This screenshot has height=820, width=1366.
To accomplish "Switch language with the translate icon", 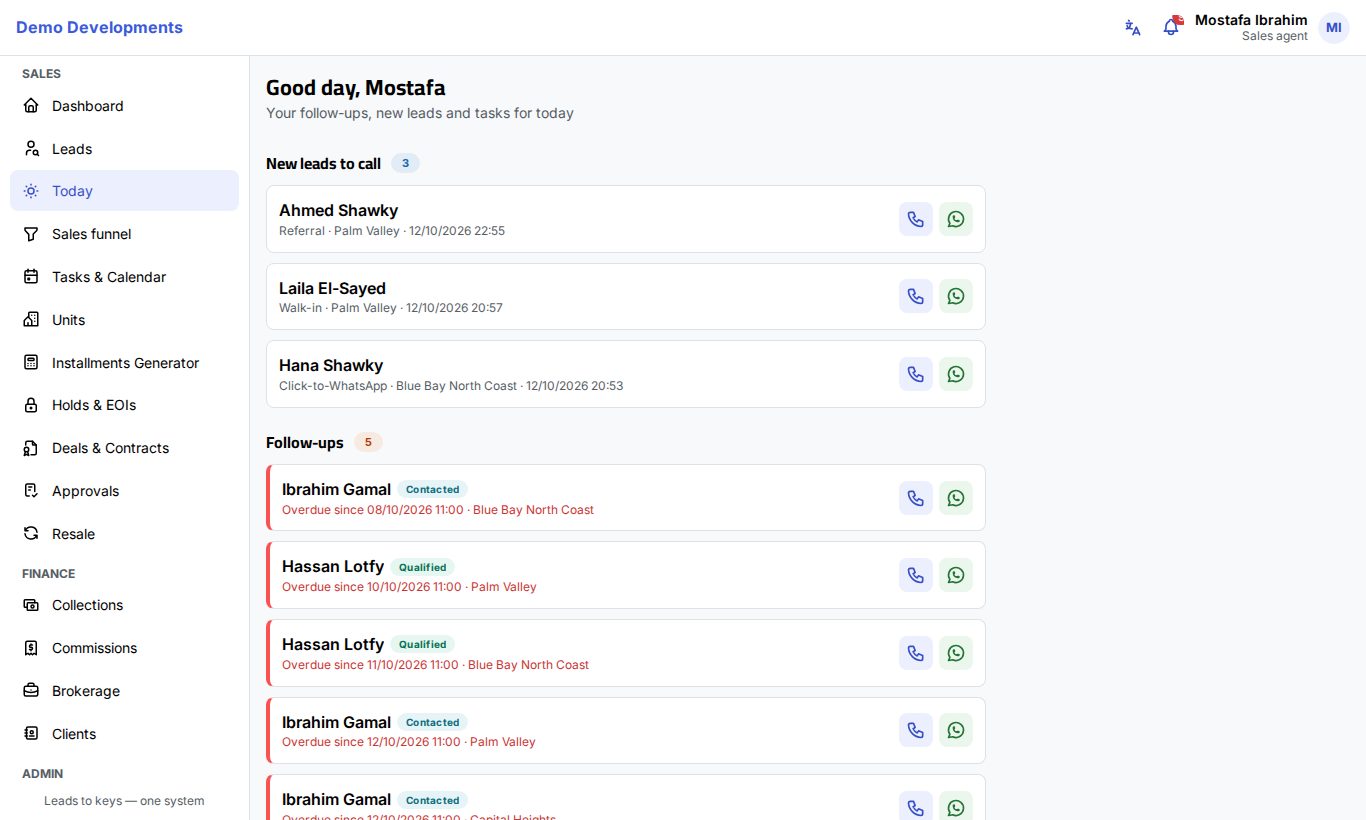I will tap(1133, 28).
